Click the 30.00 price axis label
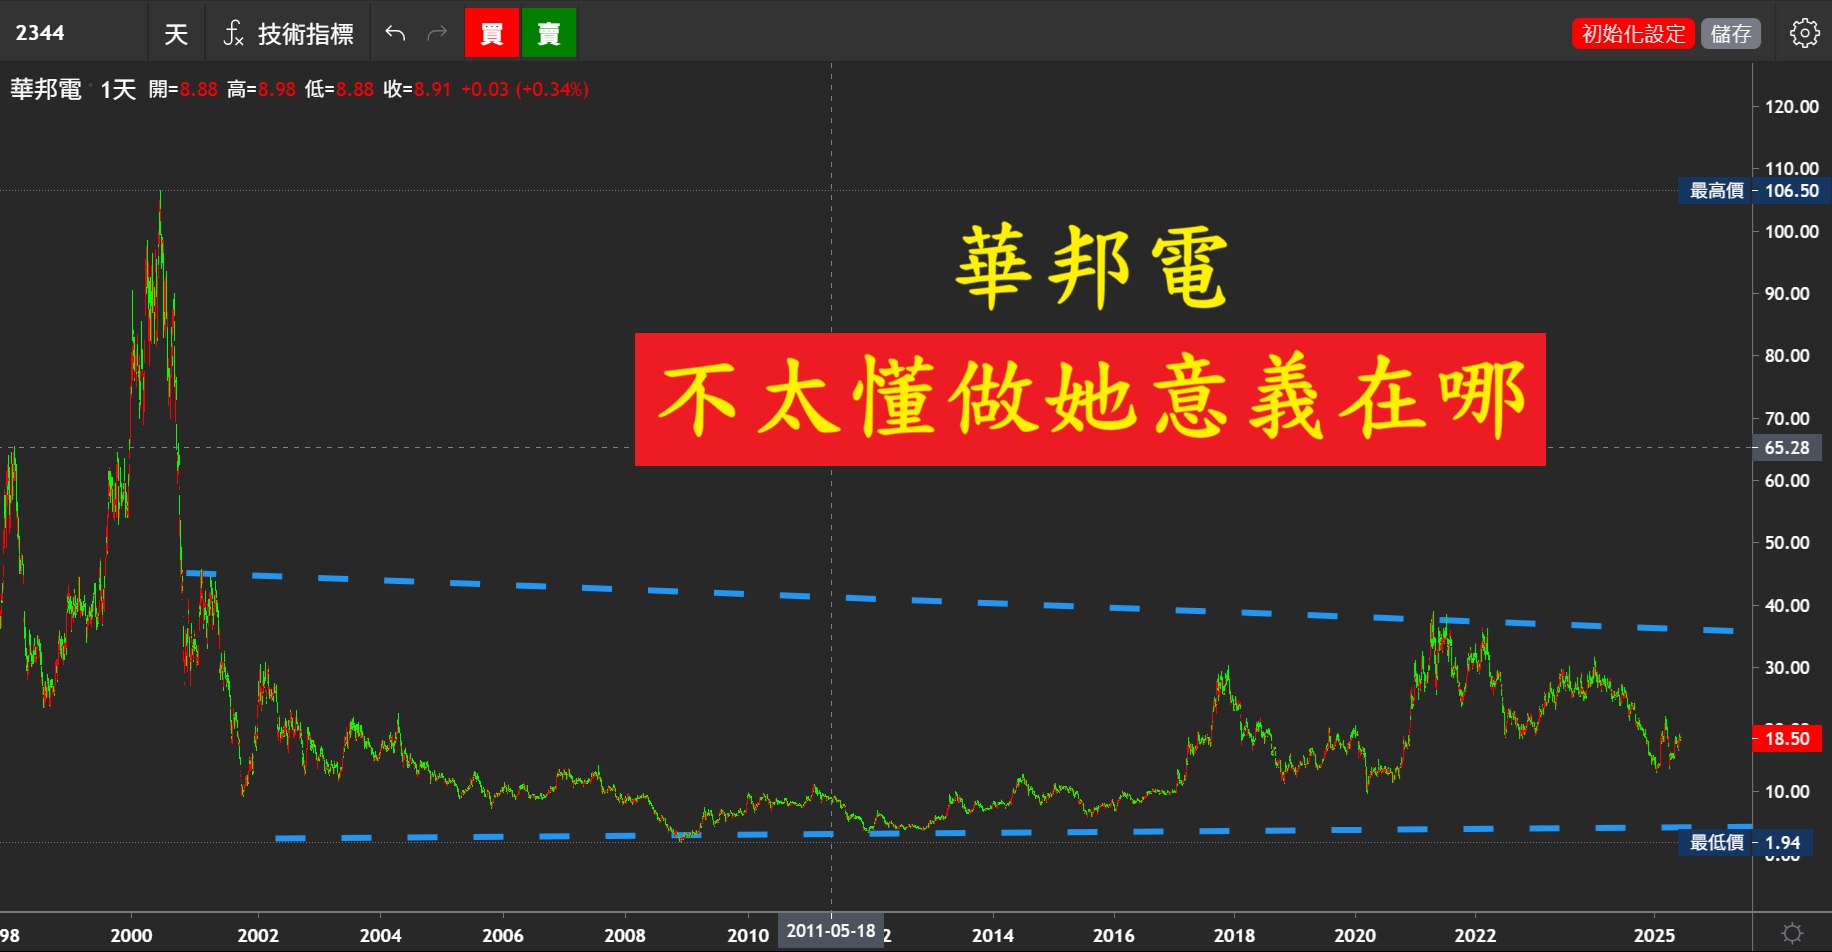The width and height of the screenshot is (1832, 952). click(x=1787, y=668)
